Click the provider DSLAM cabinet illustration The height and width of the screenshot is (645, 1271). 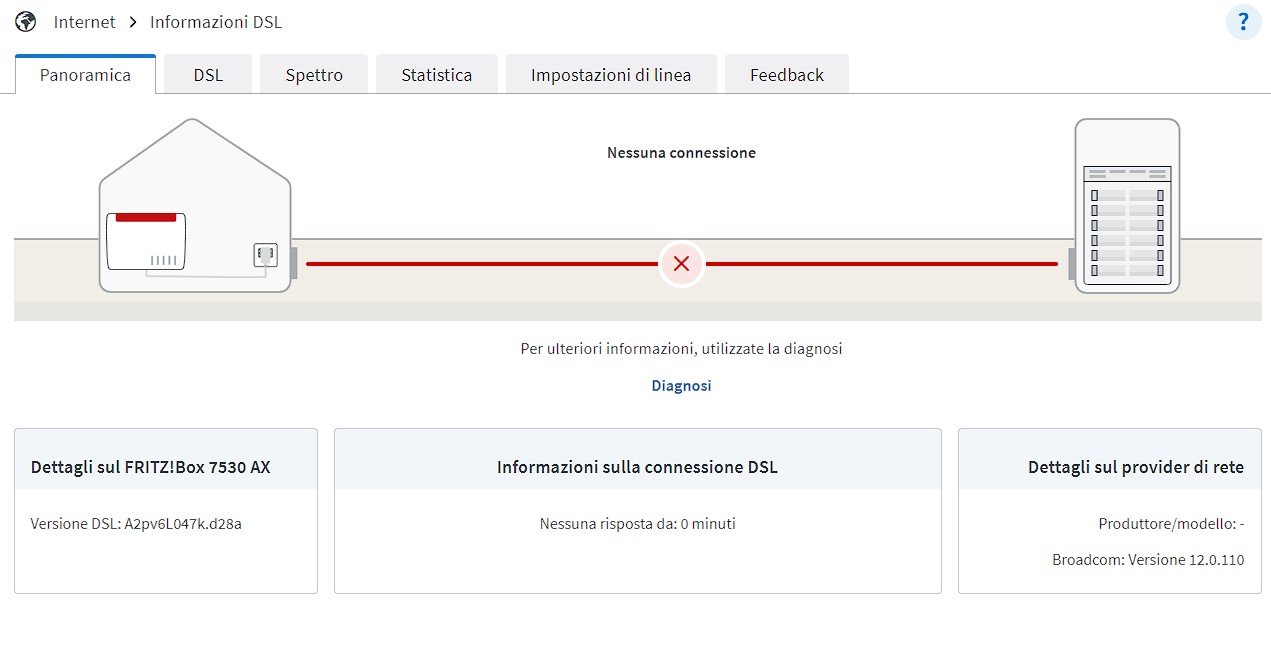tap(1127, 206)
